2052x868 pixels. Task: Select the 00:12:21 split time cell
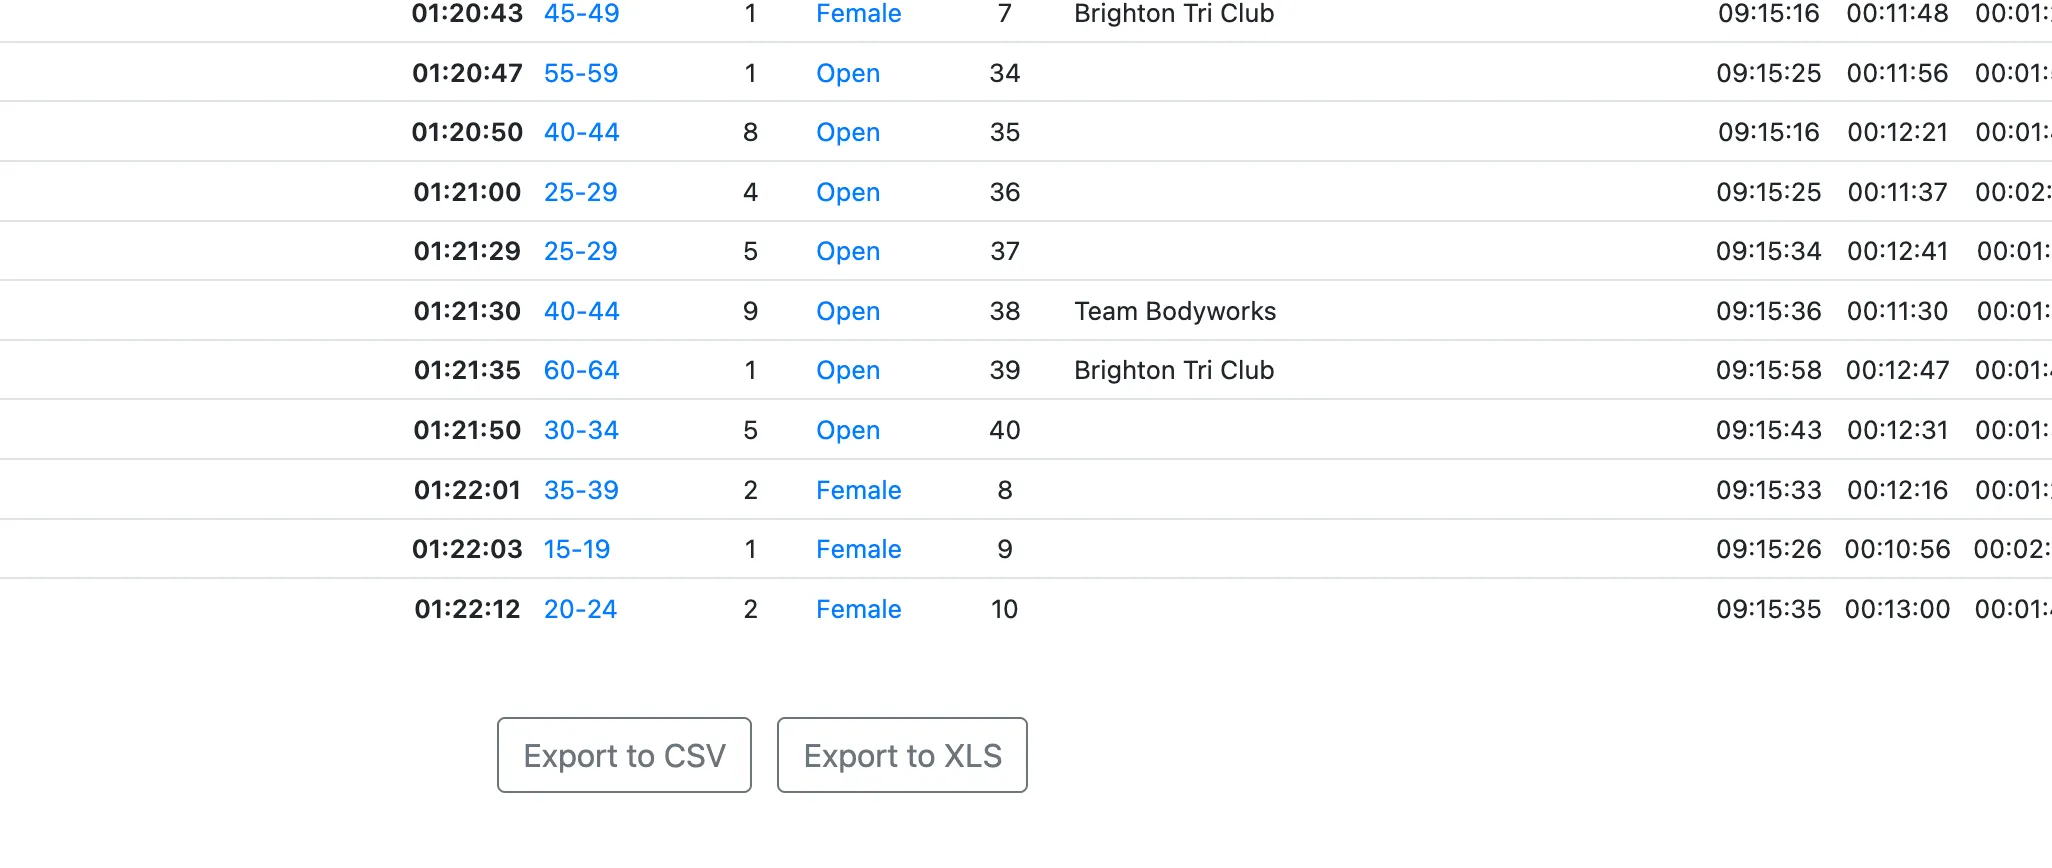(x=1897, y=132)
